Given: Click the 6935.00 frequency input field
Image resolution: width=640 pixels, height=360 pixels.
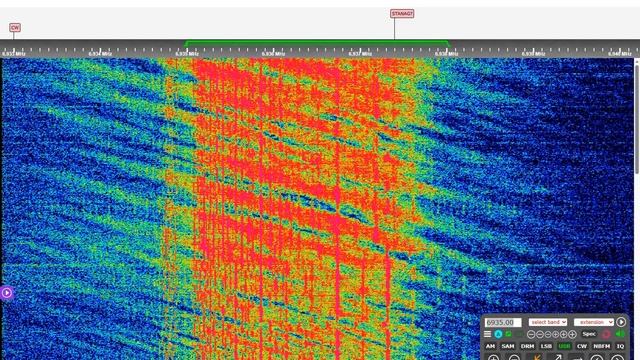Looking at the screenshot, I should click(x=503, y=322).
